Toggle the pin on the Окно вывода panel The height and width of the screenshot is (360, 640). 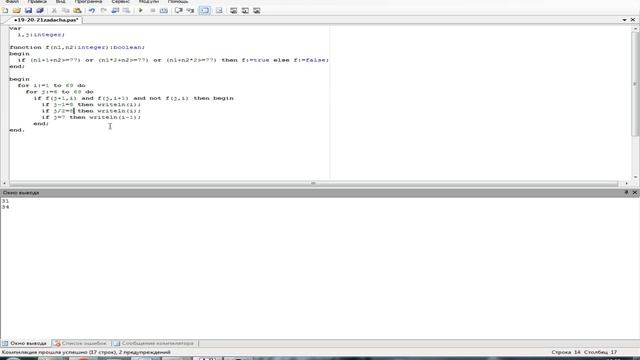coord(626,192)
